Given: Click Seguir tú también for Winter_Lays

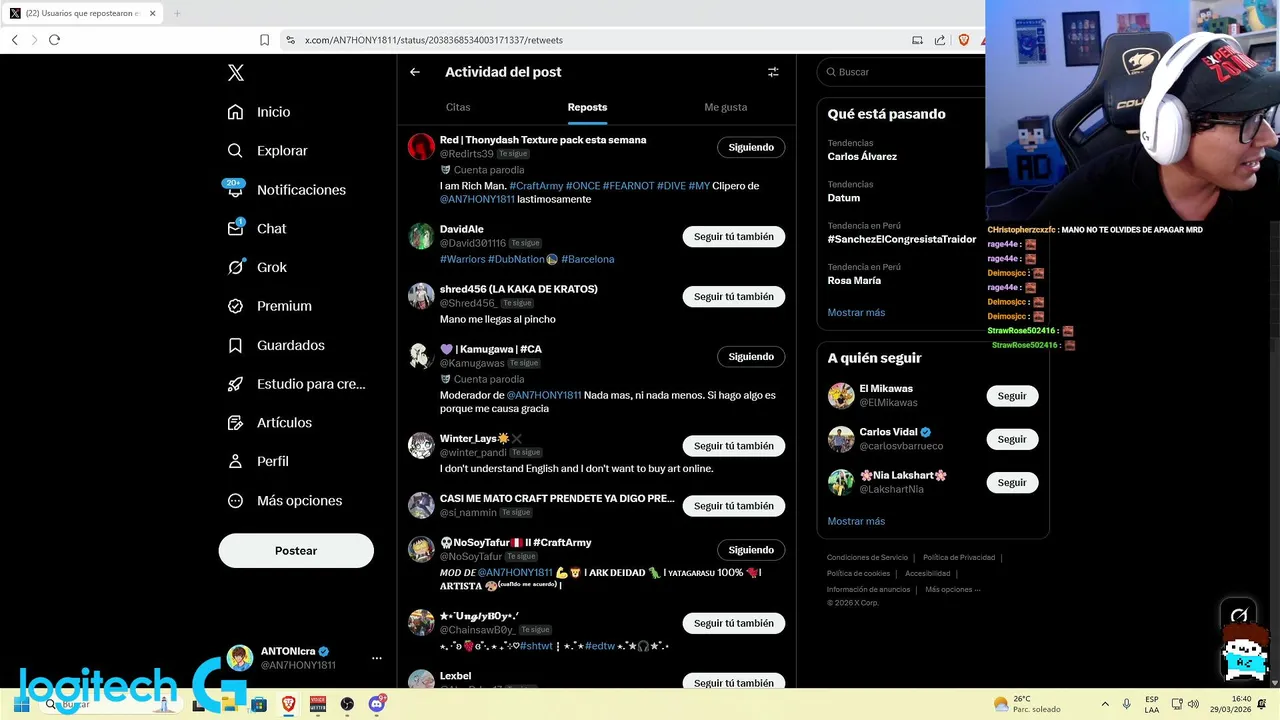Looking at the screenshot, I should (x=734, y=446).
